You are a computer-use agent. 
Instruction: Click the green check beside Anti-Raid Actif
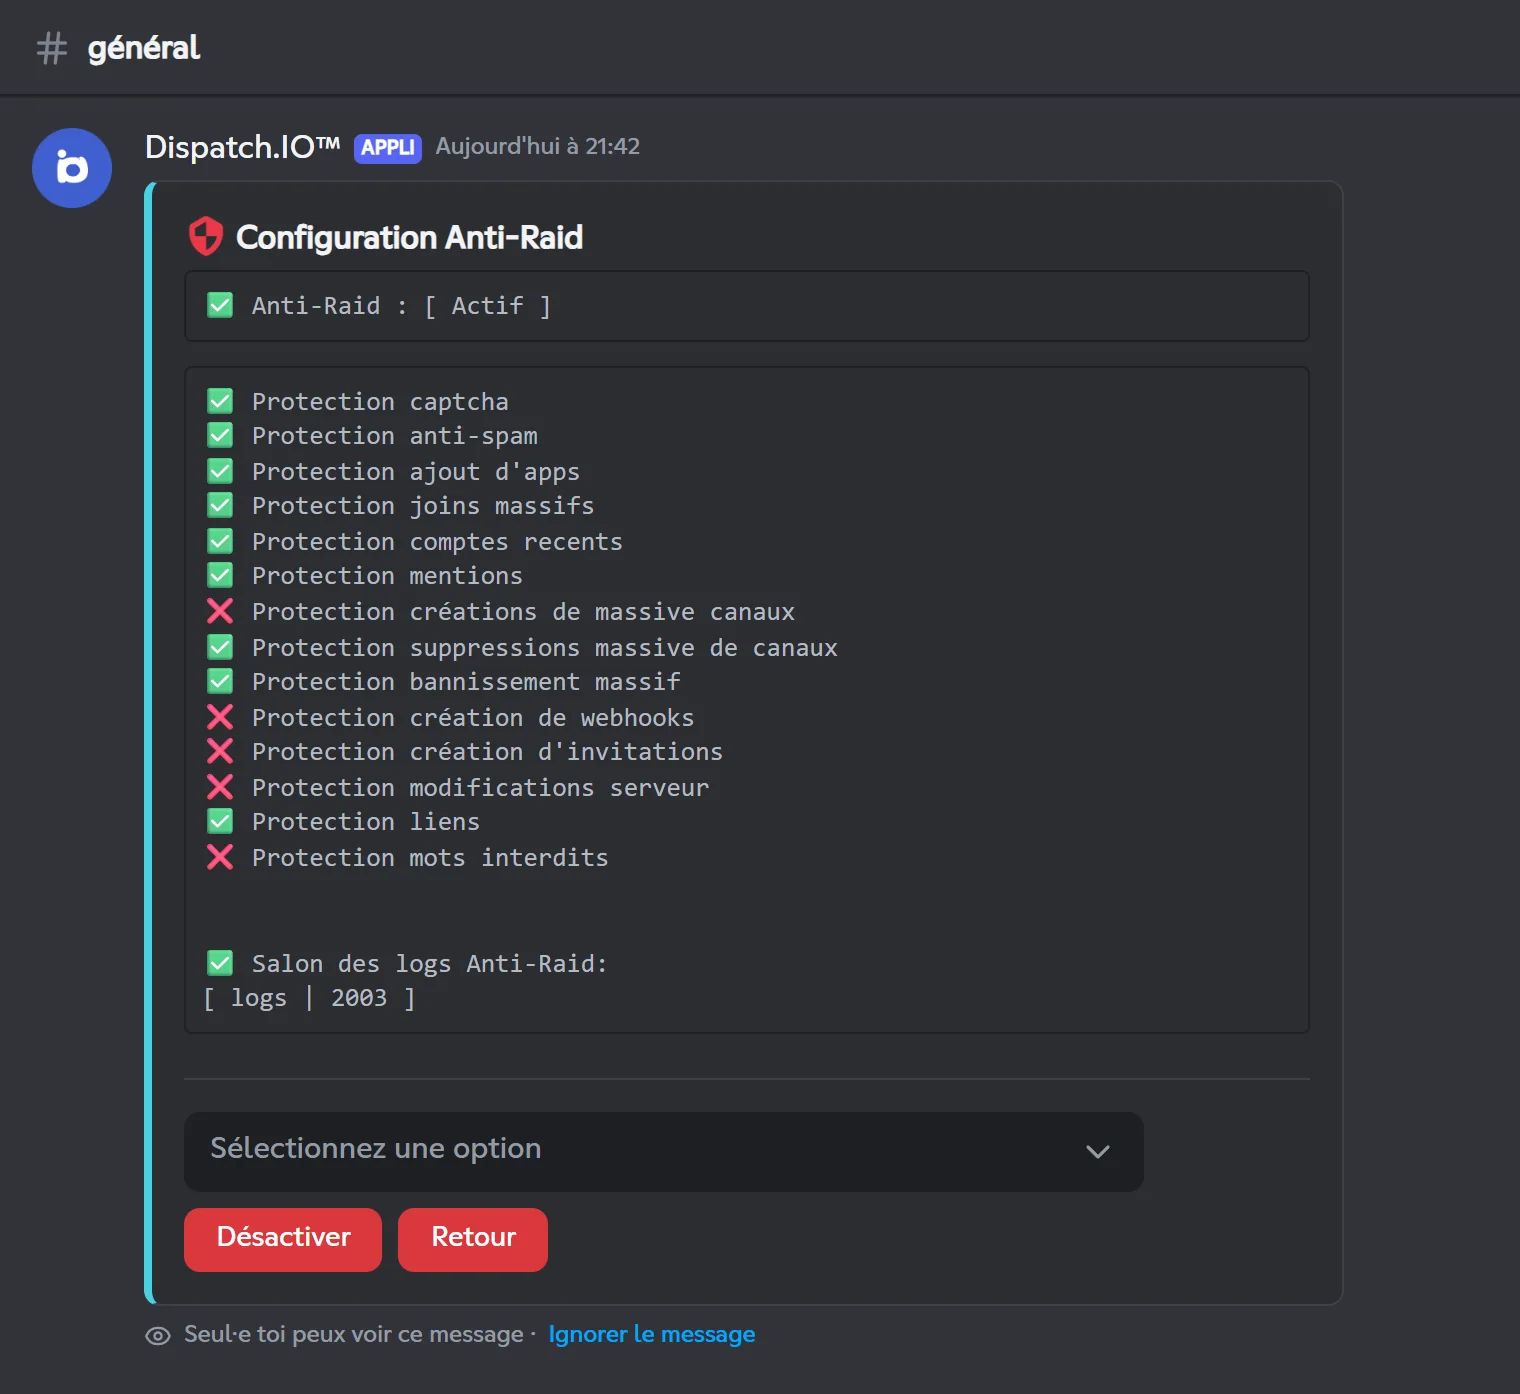point(220,305)
